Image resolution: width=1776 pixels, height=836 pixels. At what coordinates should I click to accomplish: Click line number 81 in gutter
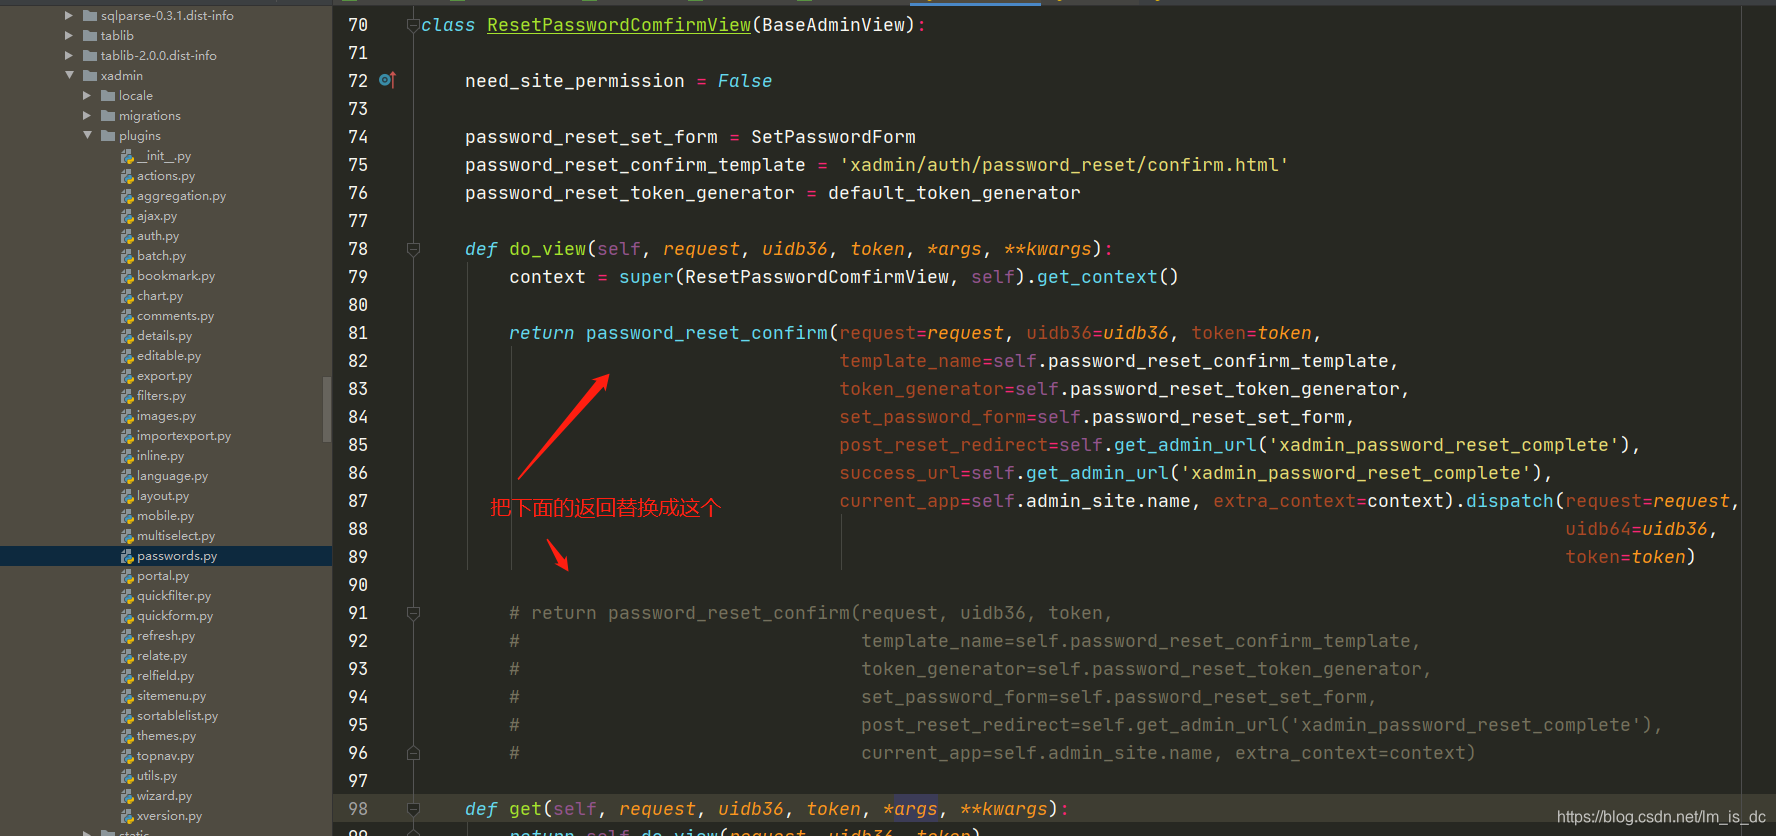[358, 333]
